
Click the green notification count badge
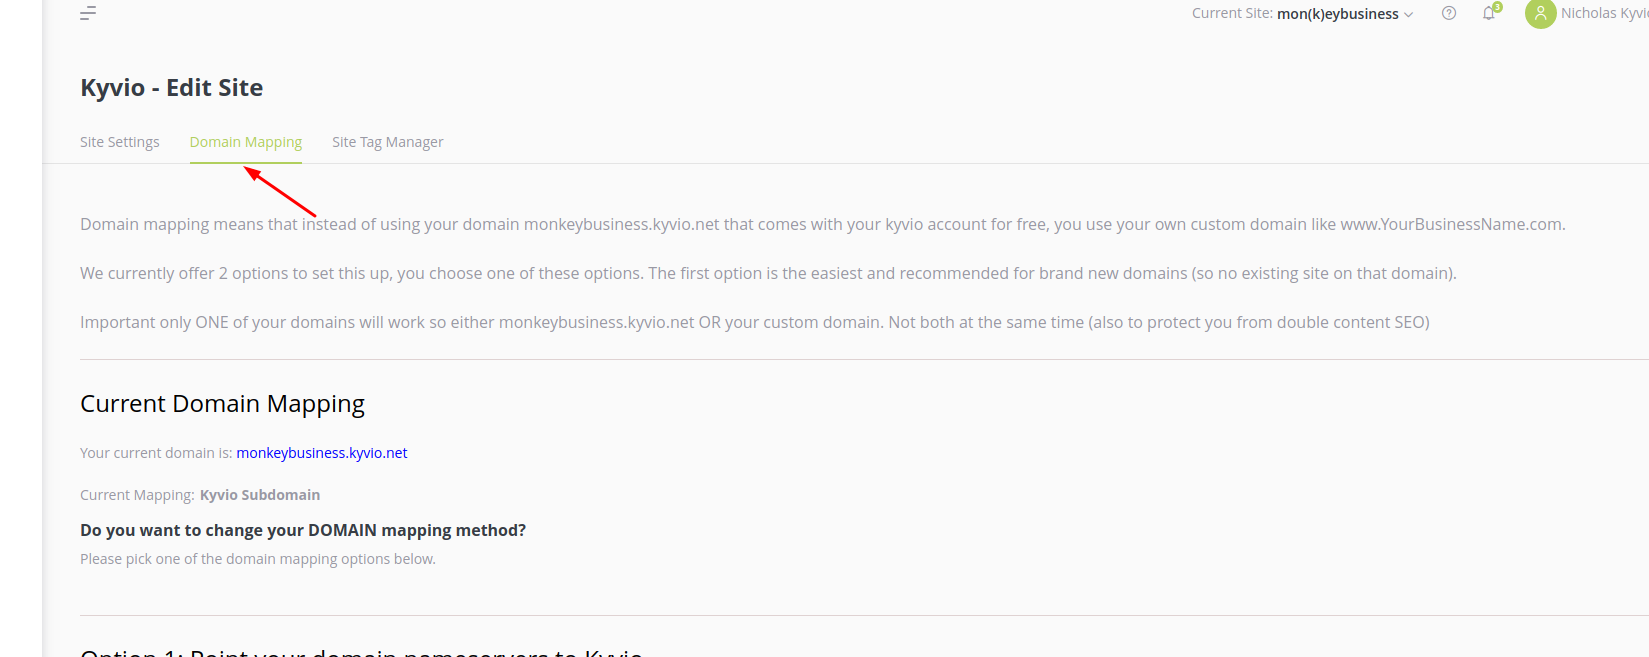click(1497, 7)
